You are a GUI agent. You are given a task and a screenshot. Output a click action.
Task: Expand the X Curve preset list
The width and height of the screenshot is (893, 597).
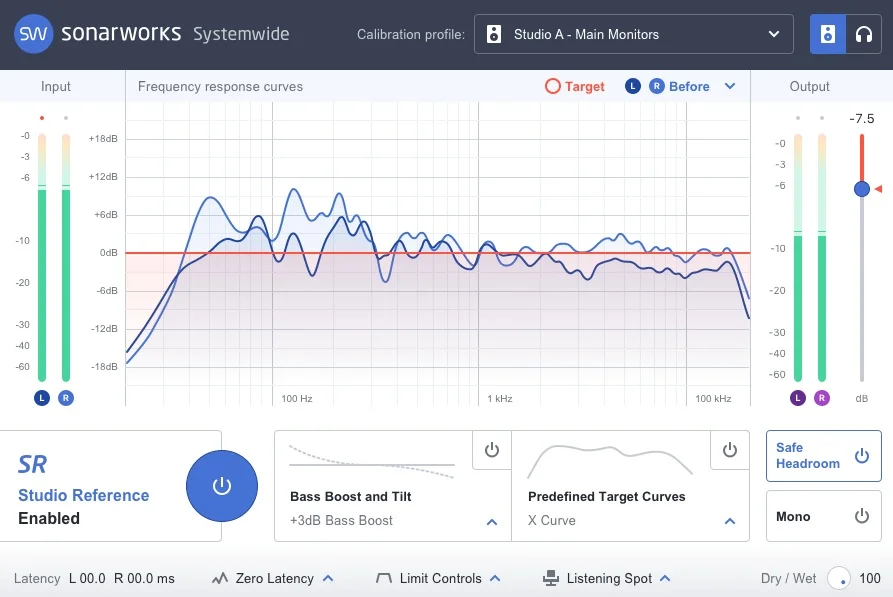coord(730,521)
